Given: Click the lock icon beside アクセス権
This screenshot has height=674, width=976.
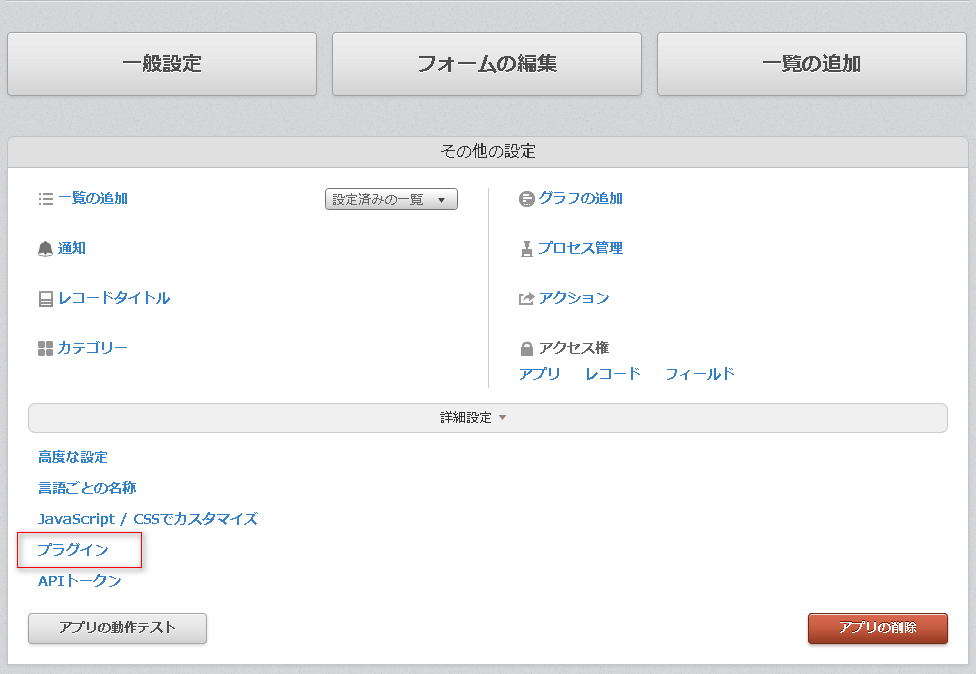Looking at the screenshot, I should tap(527, 349).
